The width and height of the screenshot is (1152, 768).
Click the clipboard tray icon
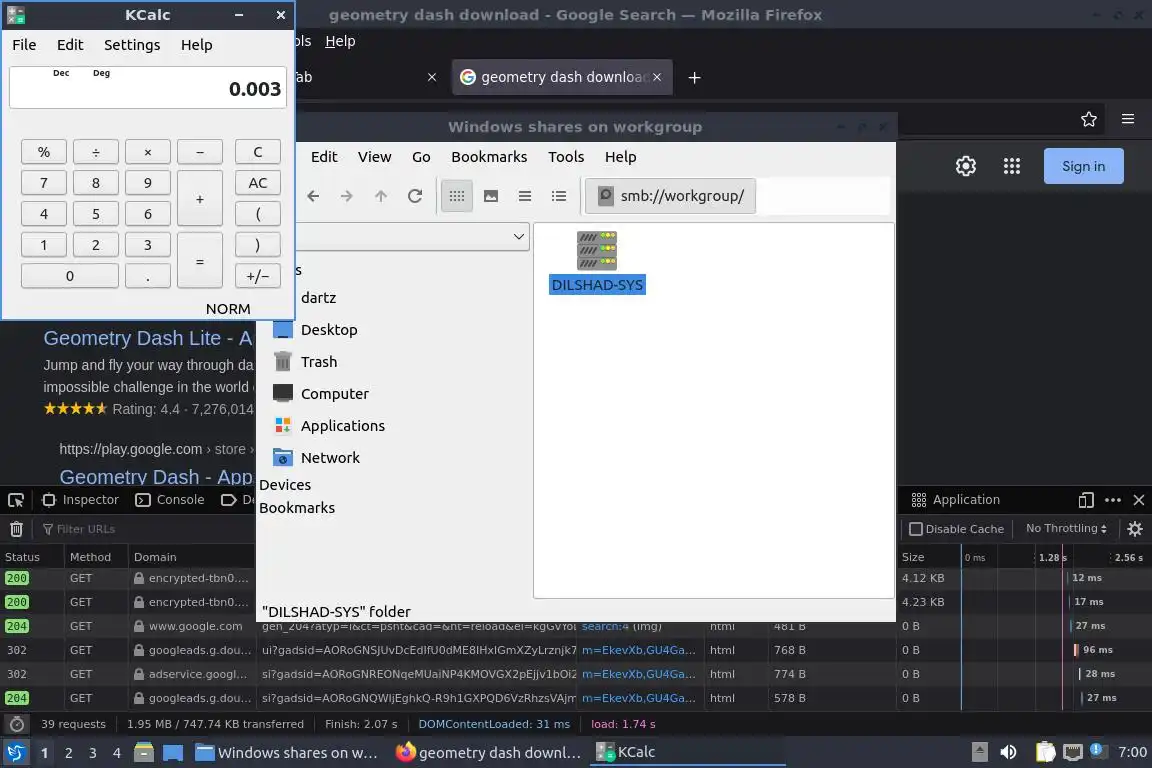pyautogui.click(x=1045, y=753)
